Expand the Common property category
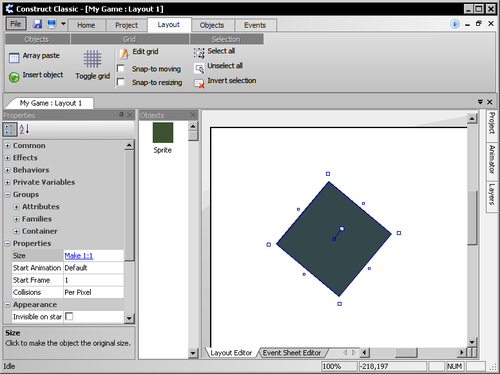 point(7,146)
